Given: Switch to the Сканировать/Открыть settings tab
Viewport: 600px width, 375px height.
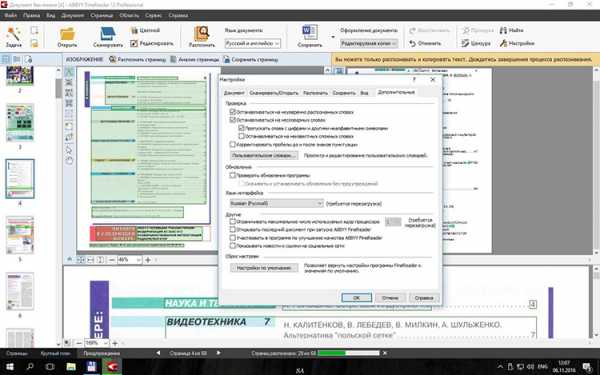Looking at the screenshot, I should tap(274, 93).
